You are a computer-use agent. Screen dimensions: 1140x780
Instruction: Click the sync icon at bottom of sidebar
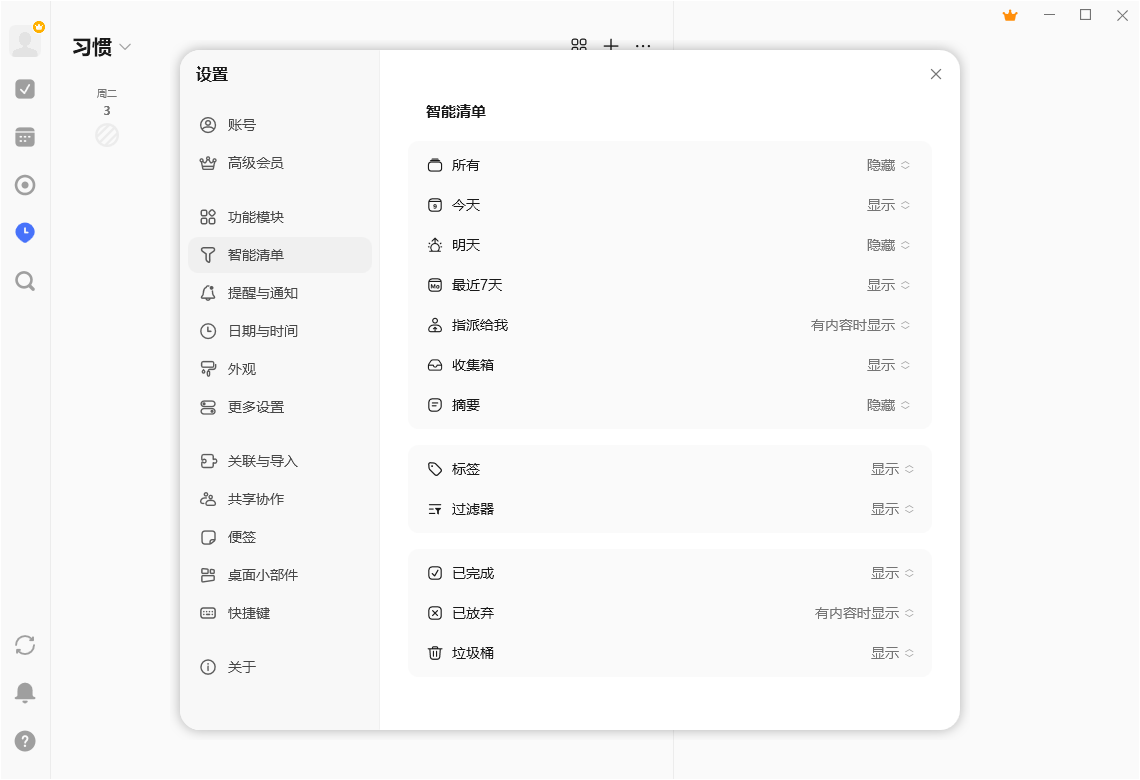click(x=24, y=645)
